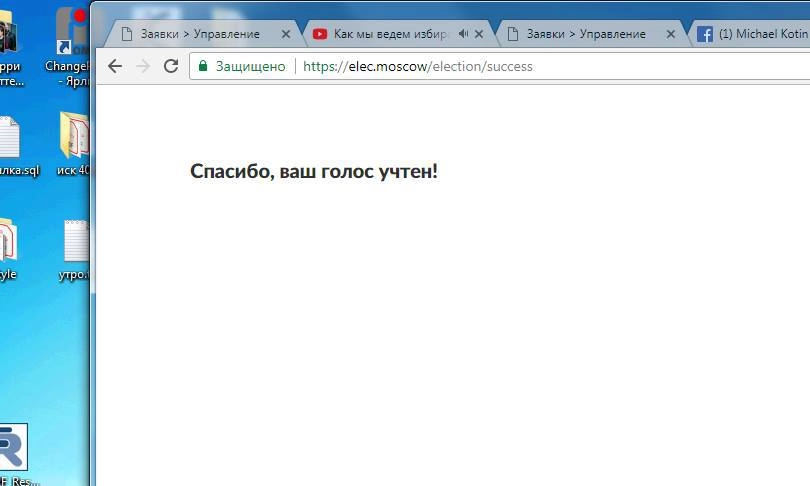The width and height of the screenshot is (810, 486).
Task: Open the 'утро' text file on the desktop
Action: [76, 247]
